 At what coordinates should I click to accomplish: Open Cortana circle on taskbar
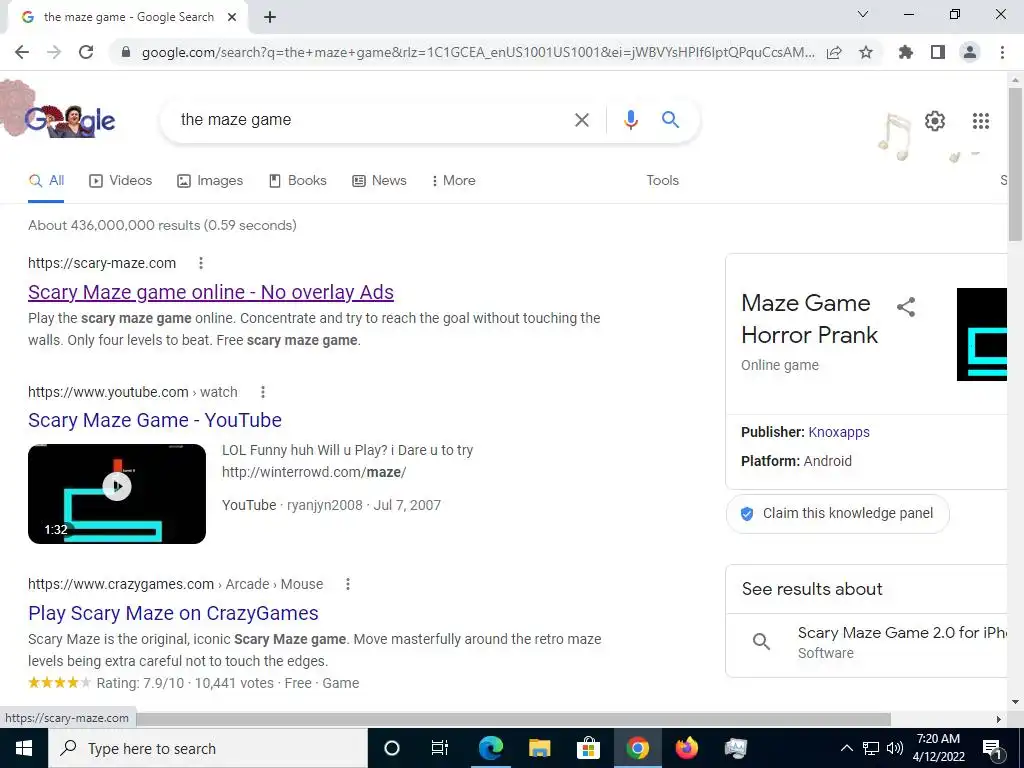pos(392,748)
